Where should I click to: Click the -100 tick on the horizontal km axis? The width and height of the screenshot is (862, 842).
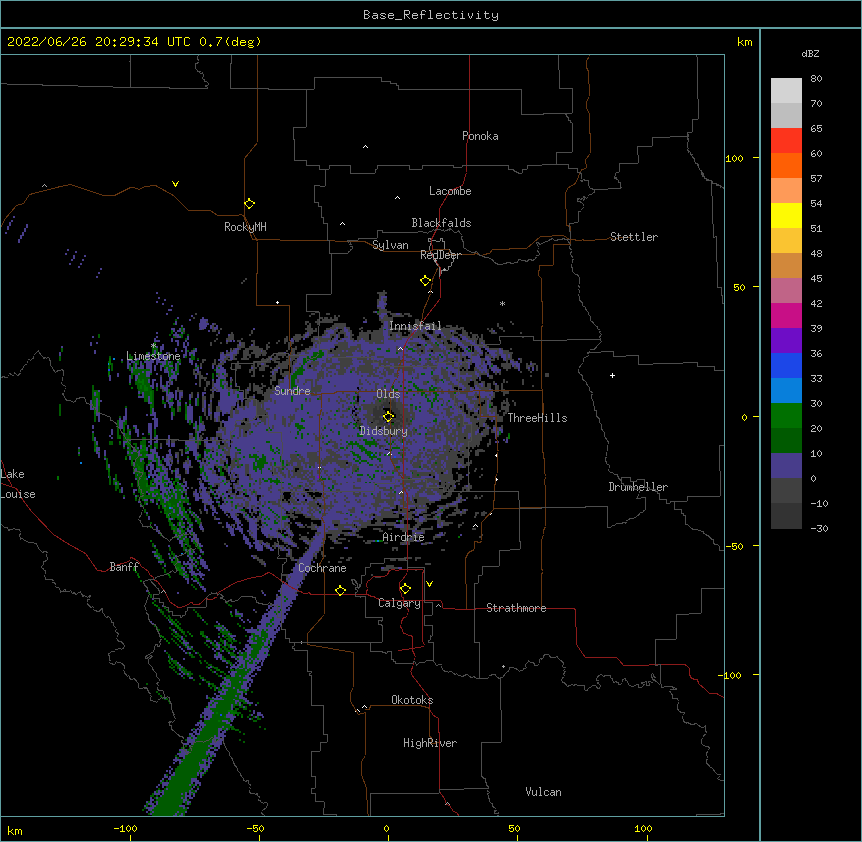[125, 829]
